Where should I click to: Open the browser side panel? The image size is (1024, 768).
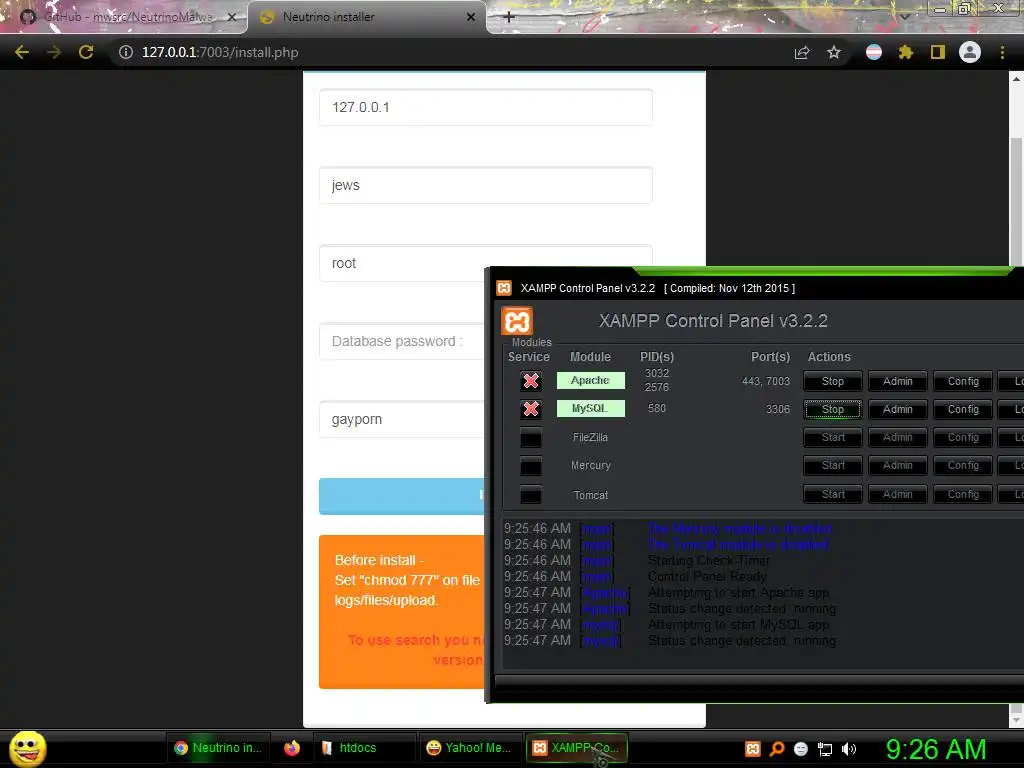point(938,52)
